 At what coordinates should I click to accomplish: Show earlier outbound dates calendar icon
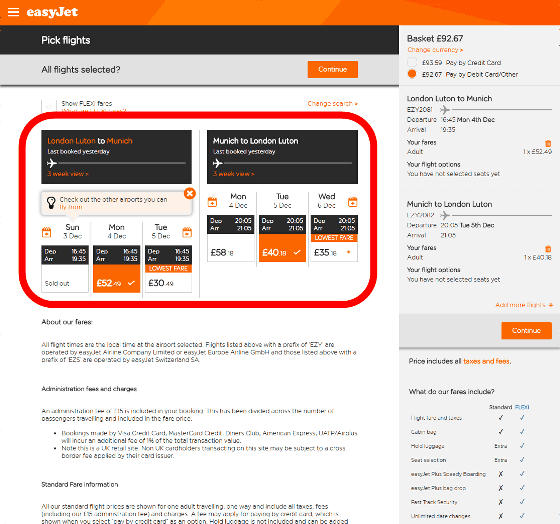click(x=46, y=233)
